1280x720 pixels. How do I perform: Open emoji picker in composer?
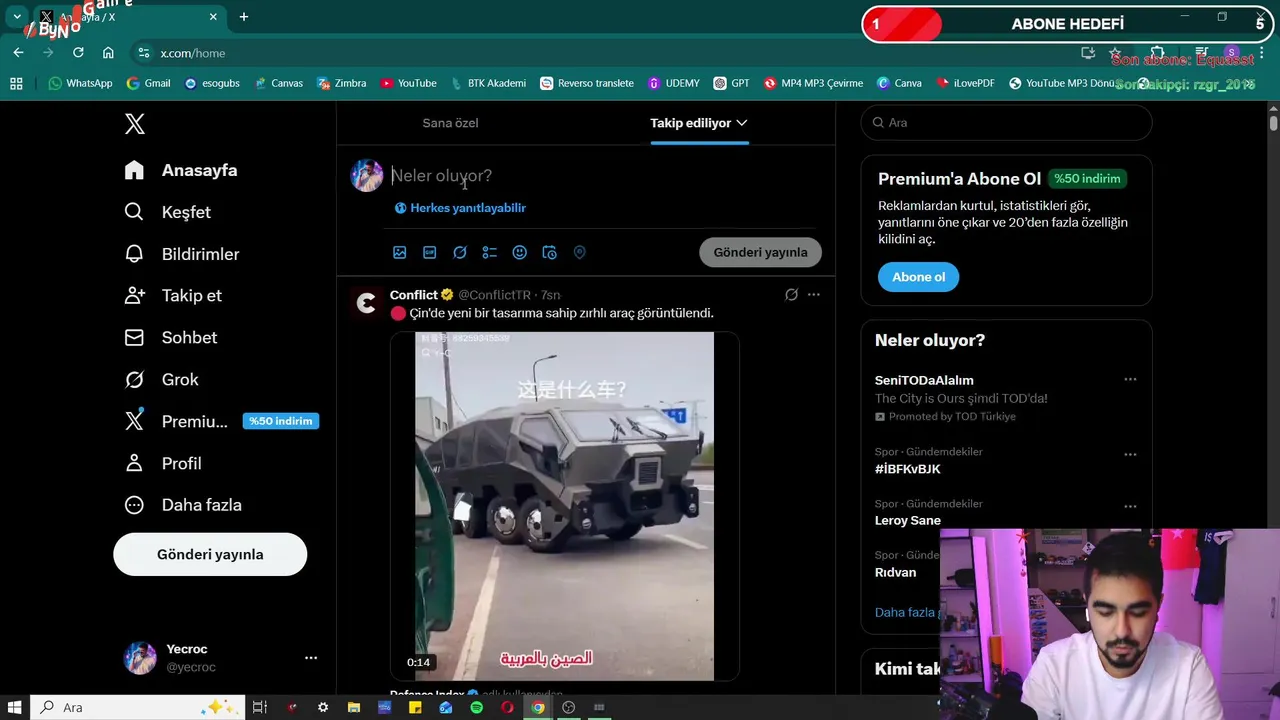point(520,253)
